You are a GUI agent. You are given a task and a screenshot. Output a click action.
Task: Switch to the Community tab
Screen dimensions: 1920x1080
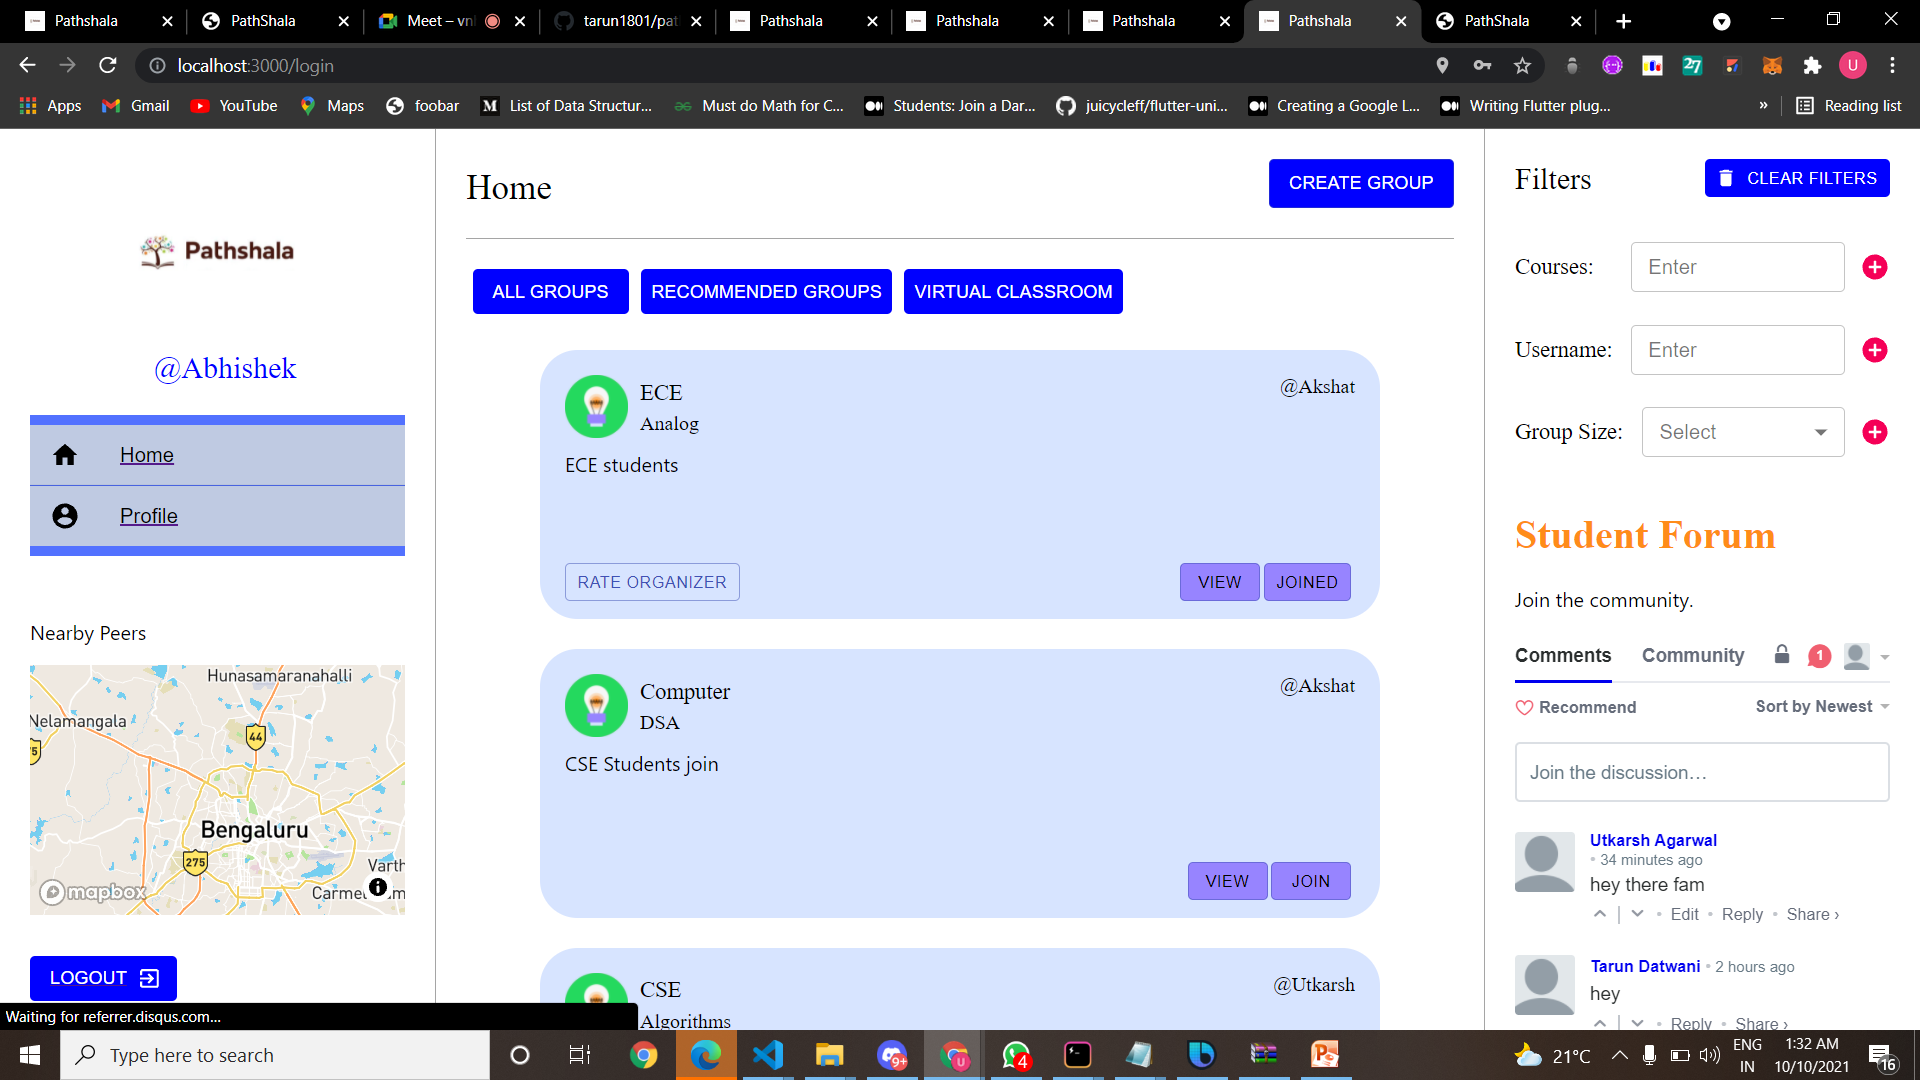coord(1692,655)
